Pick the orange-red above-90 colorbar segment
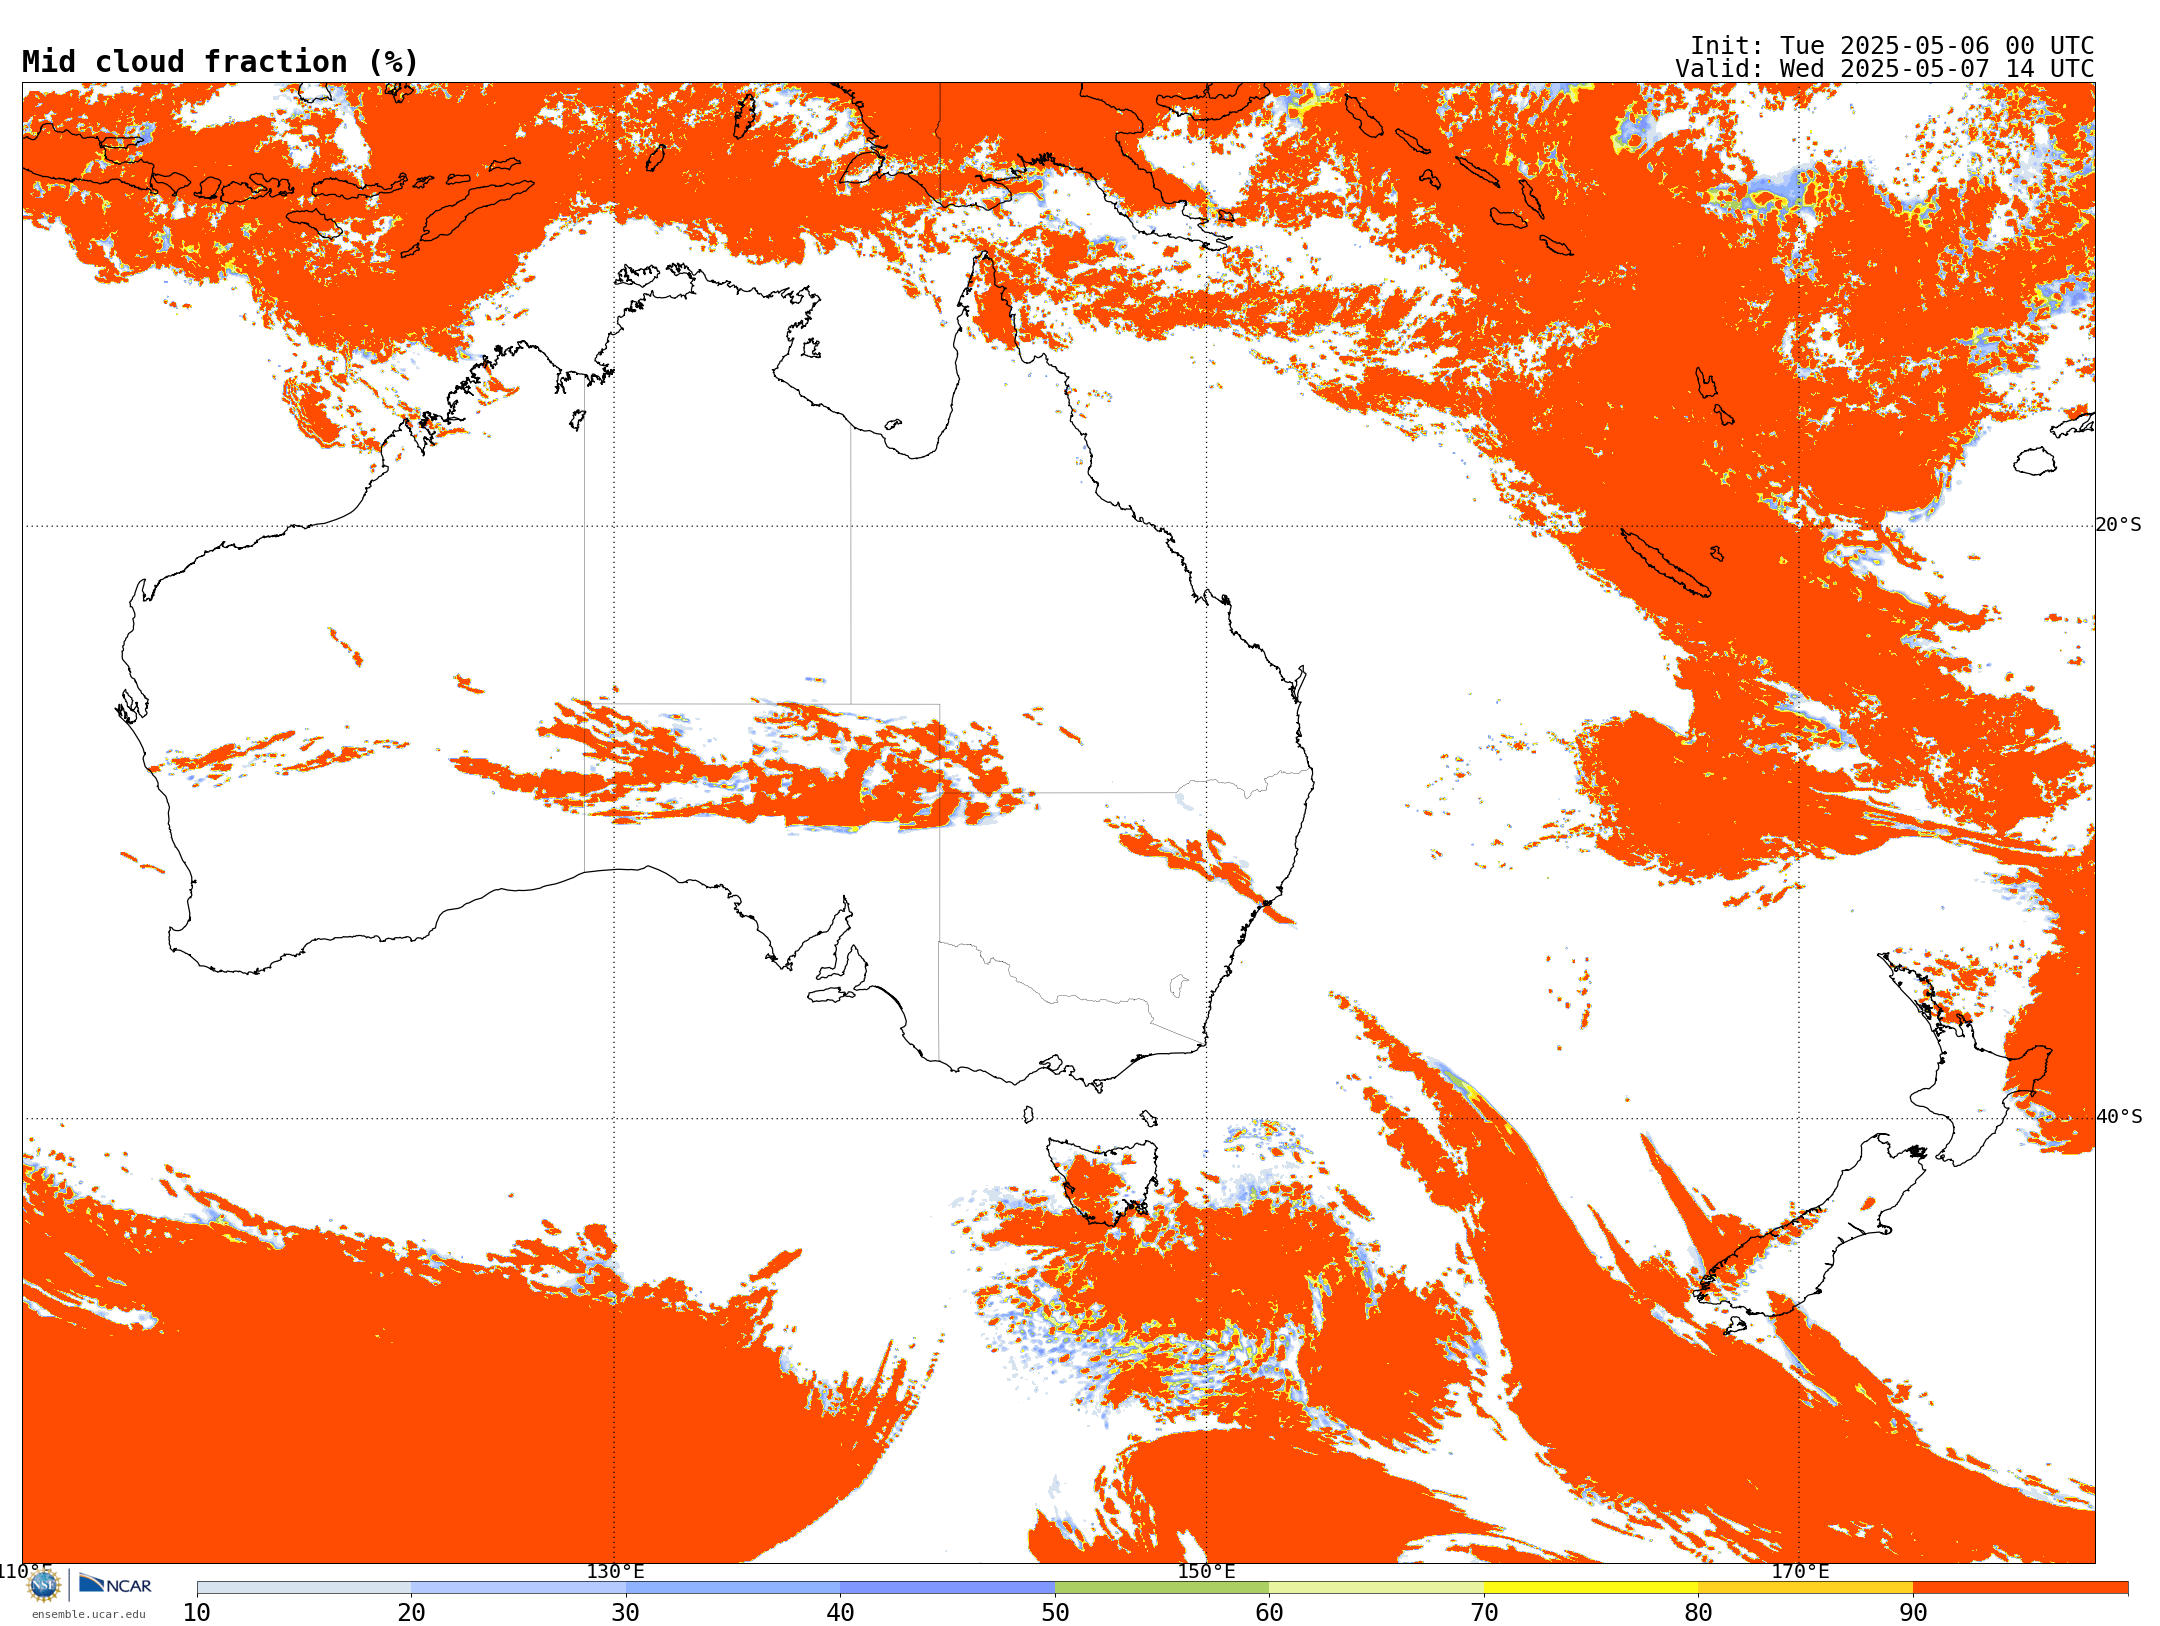Screen dimensions: 2160x1626 click(2020, 1588)
